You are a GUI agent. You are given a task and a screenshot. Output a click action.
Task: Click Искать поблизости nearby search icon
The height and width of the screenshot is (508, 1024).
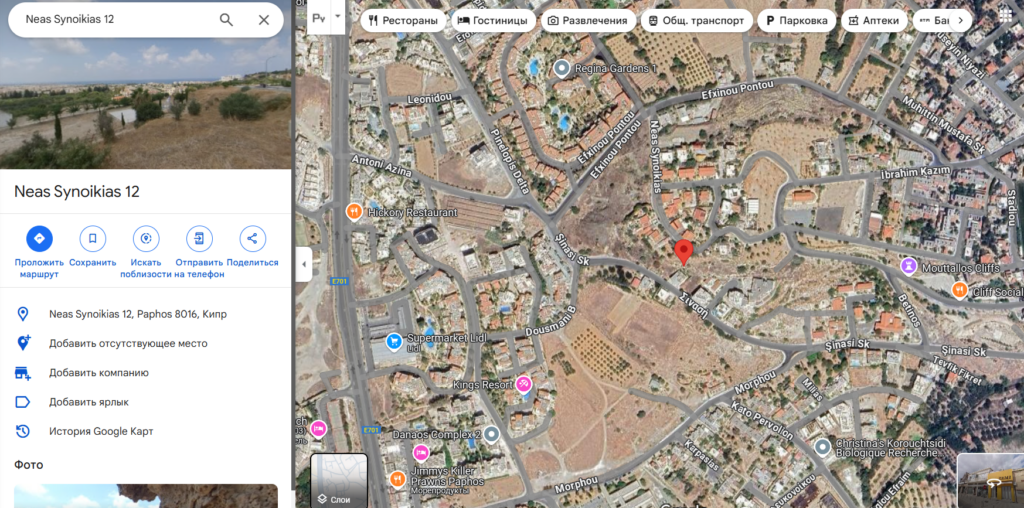pos(146,239)
